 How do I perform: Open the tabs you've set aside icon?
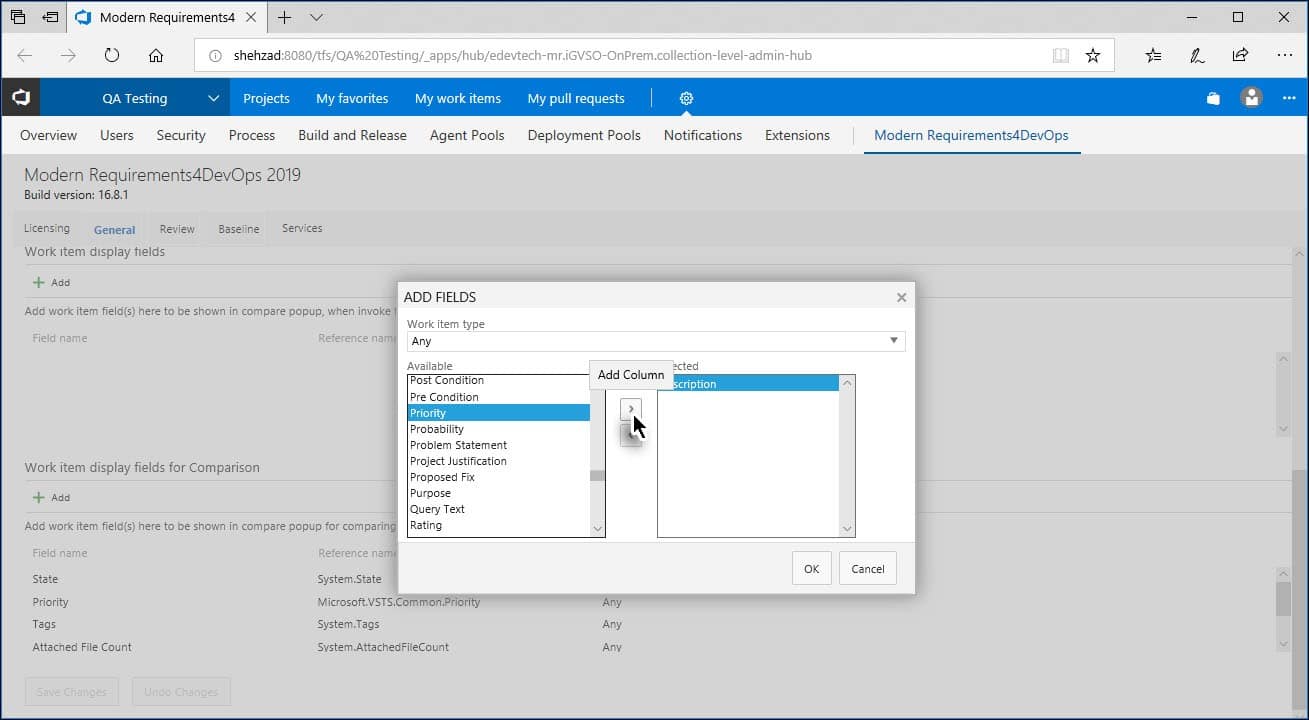pos(18,17)
